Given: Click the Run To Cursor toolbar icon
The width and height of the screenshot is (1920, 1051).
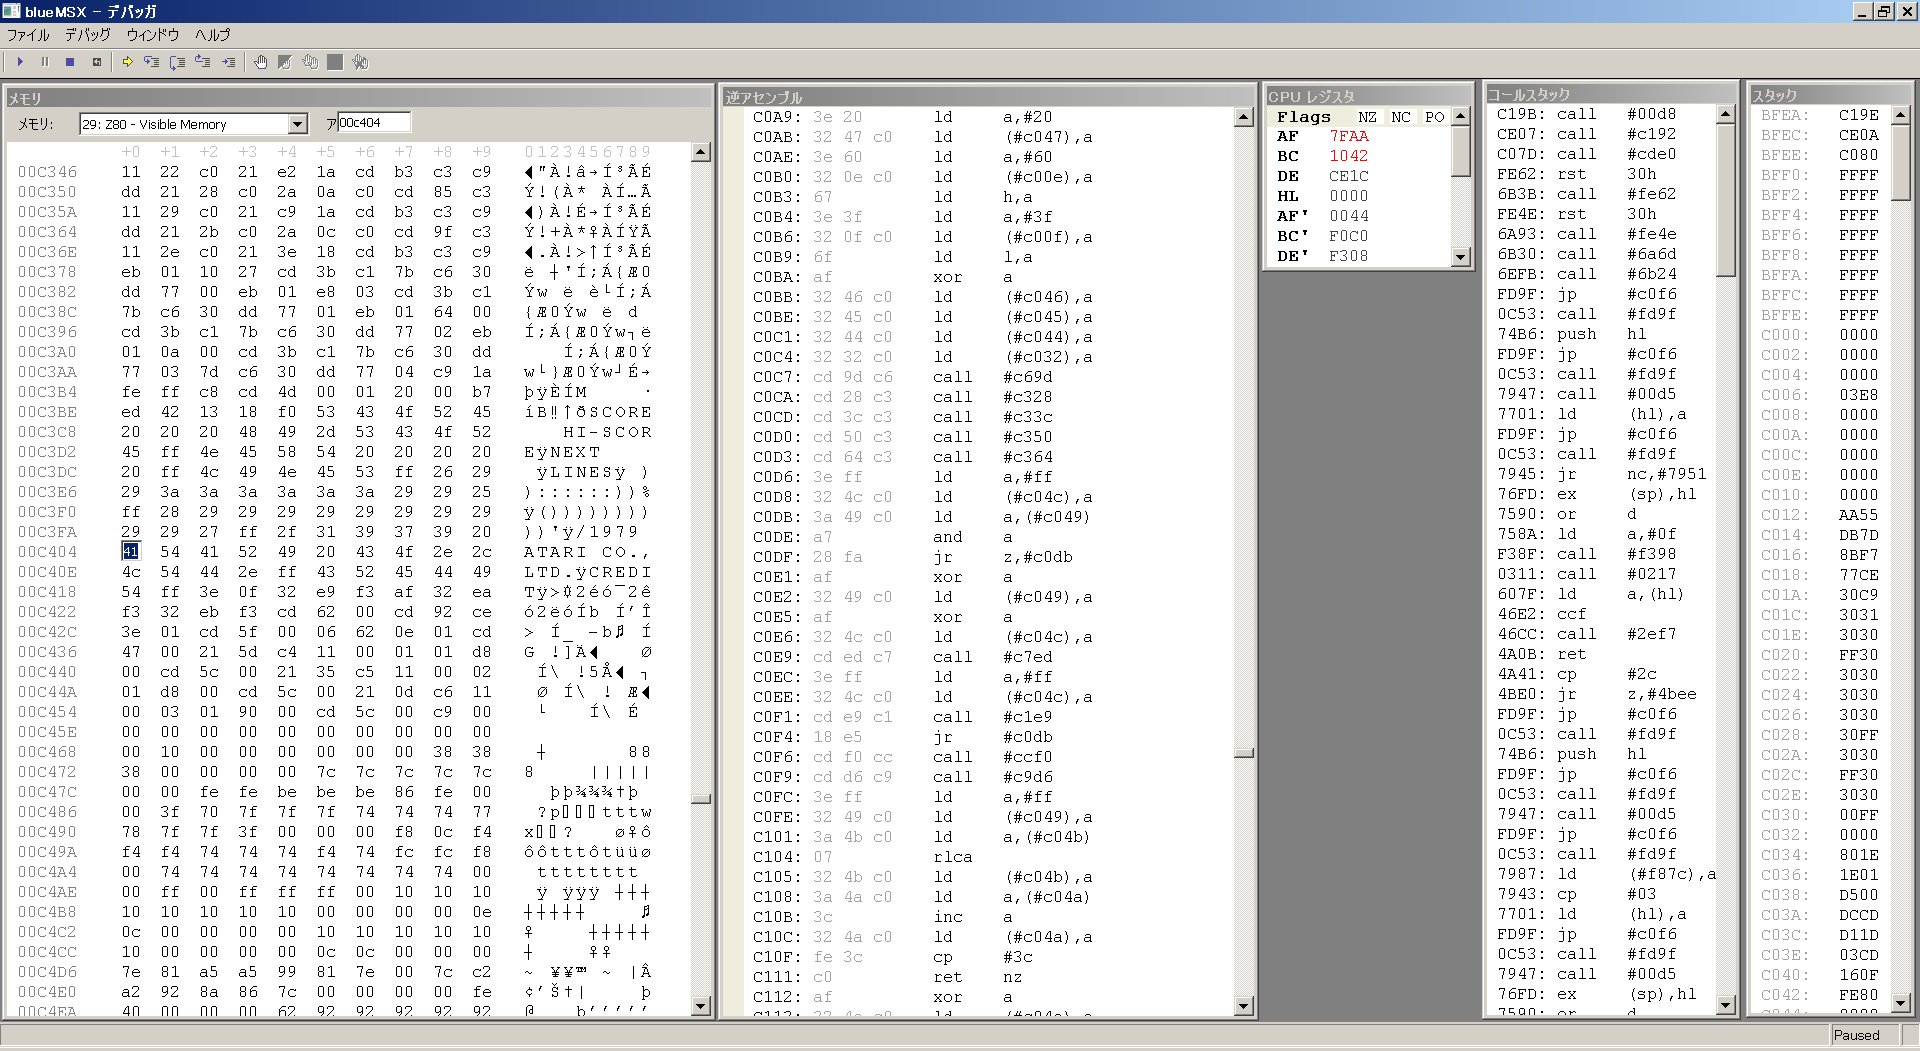Looking at the screenshot, I should coord(229,62).
